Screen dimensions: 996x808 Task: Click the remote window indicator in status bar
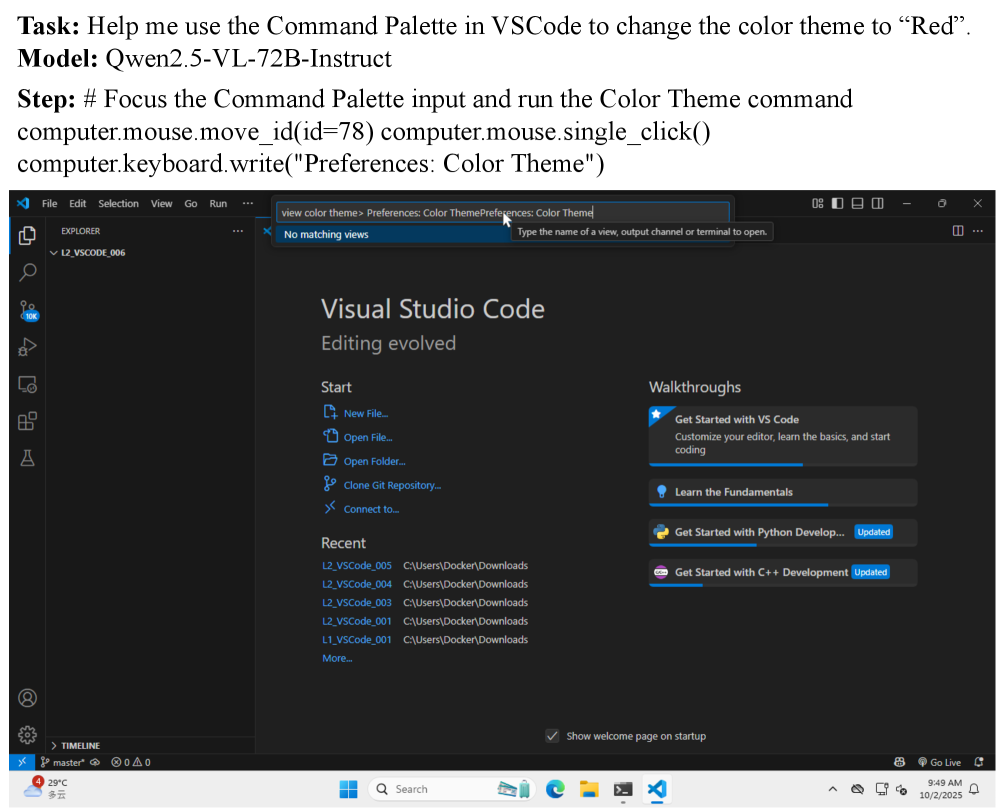[22, 762]
